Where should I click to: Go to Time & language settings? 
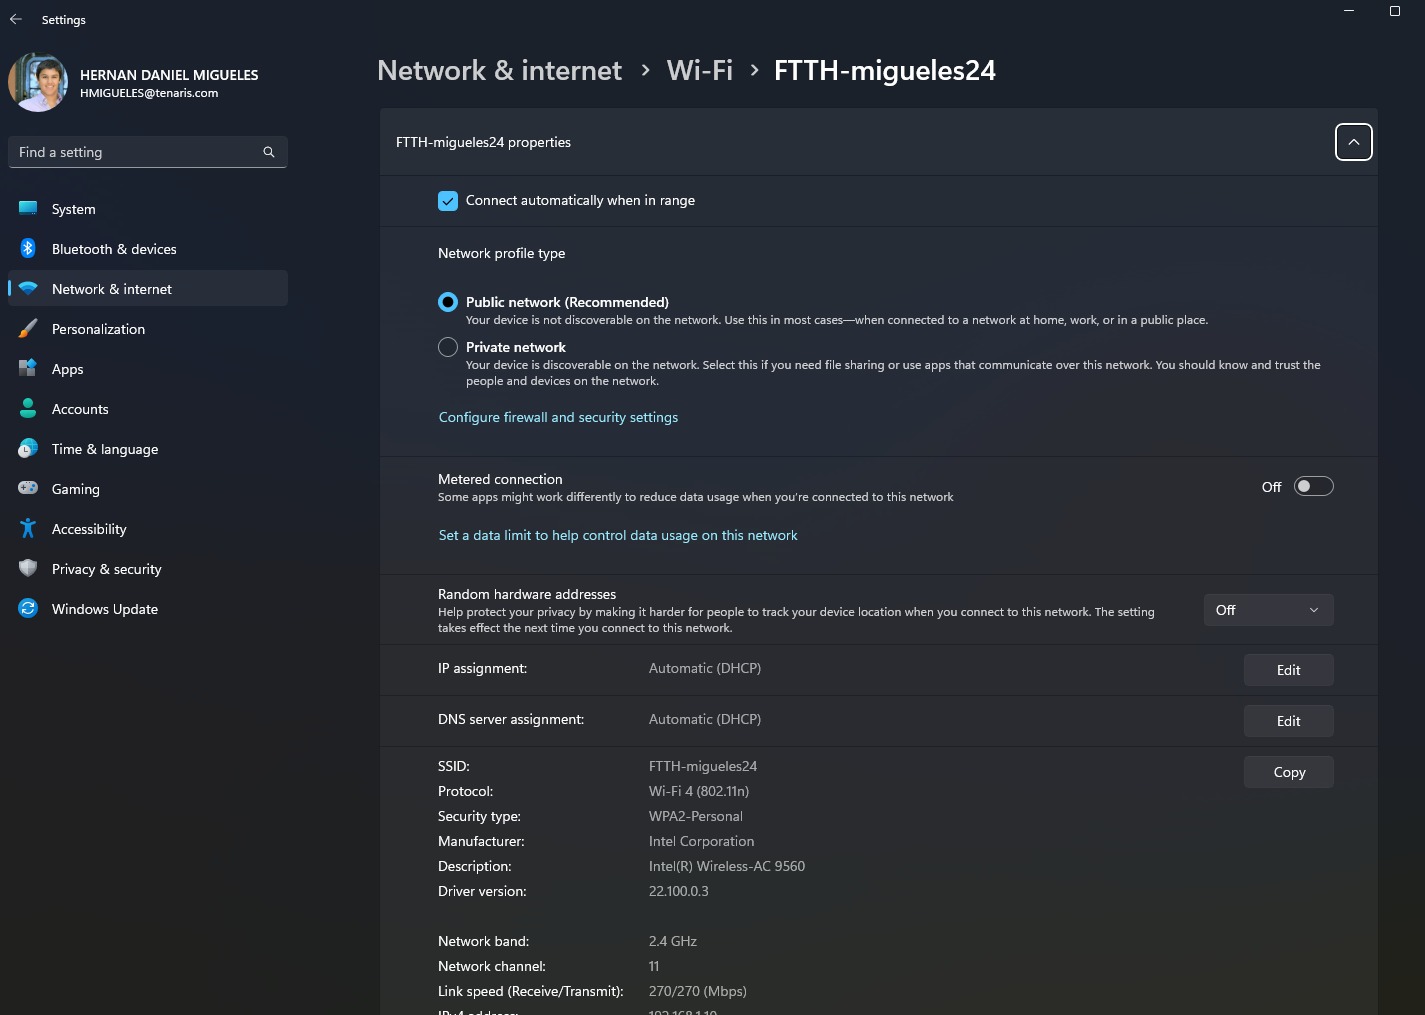click(x=105, y=449)
